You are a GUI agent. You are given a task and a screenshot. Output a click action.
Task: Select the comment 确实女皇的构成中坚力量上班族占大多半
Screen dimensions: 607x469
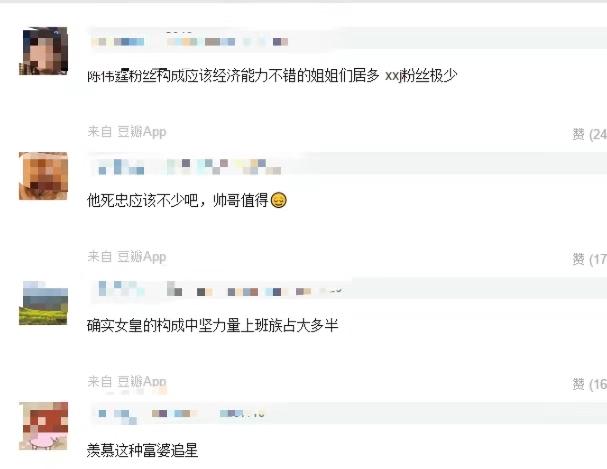click(x=213, y=325)
